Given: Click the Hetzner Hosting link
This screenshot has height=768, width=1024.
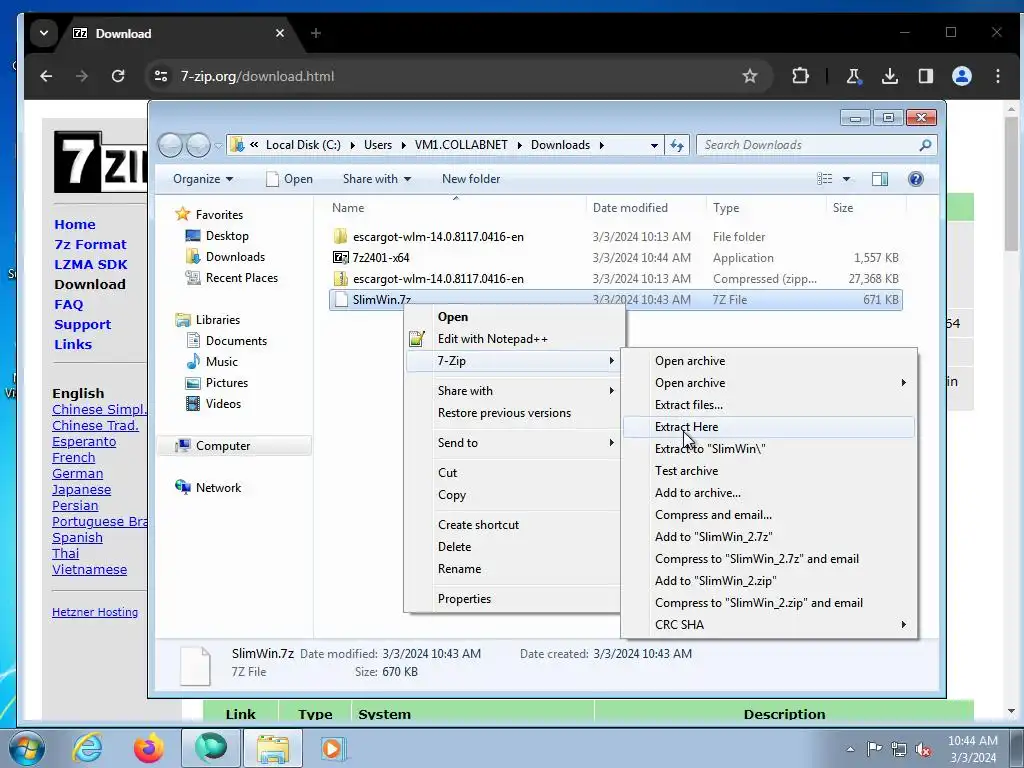Looking at the screenshot, I should coord(95,612).
